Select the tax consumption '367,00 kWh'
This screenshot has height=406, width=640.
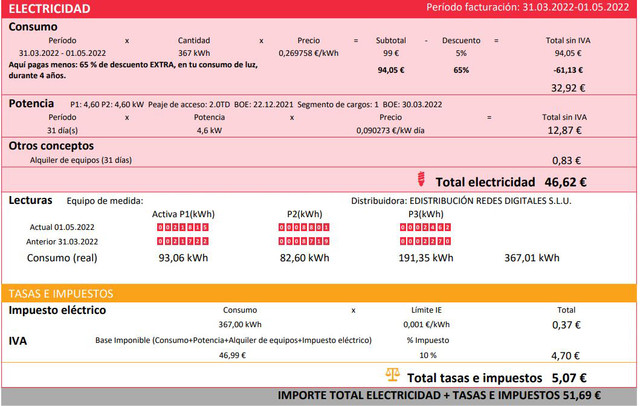pos(240,325)
